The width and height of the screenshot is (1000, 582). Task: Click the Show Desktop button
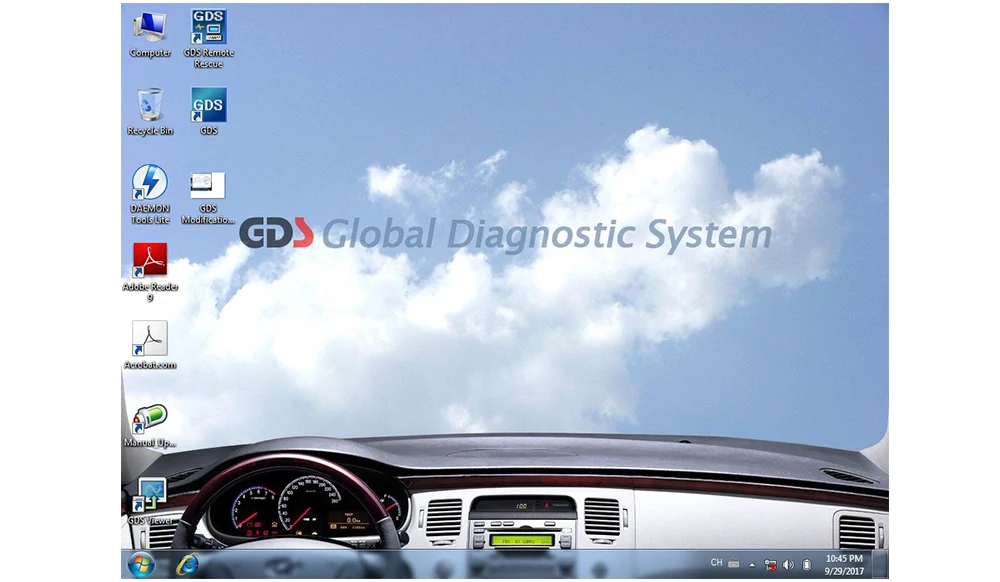tap(880, 565)
